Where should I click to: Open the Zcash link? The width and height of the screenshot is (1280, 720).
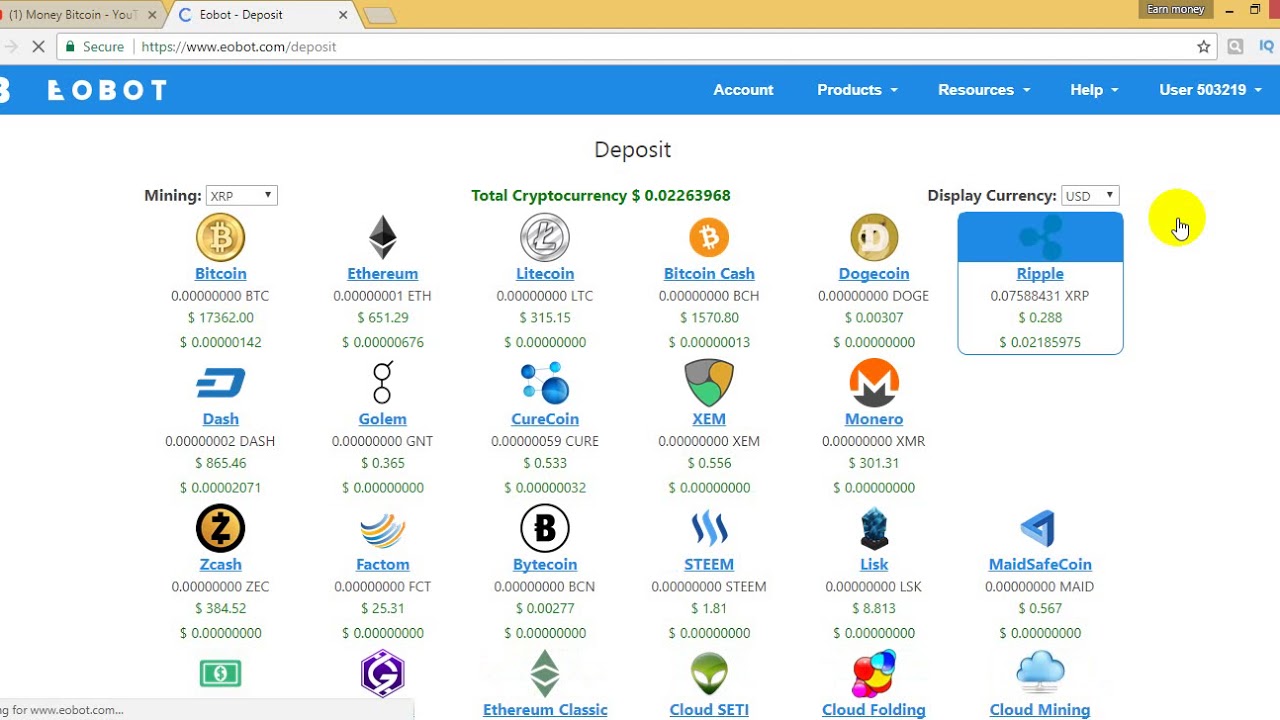click(x=220, y=565)
